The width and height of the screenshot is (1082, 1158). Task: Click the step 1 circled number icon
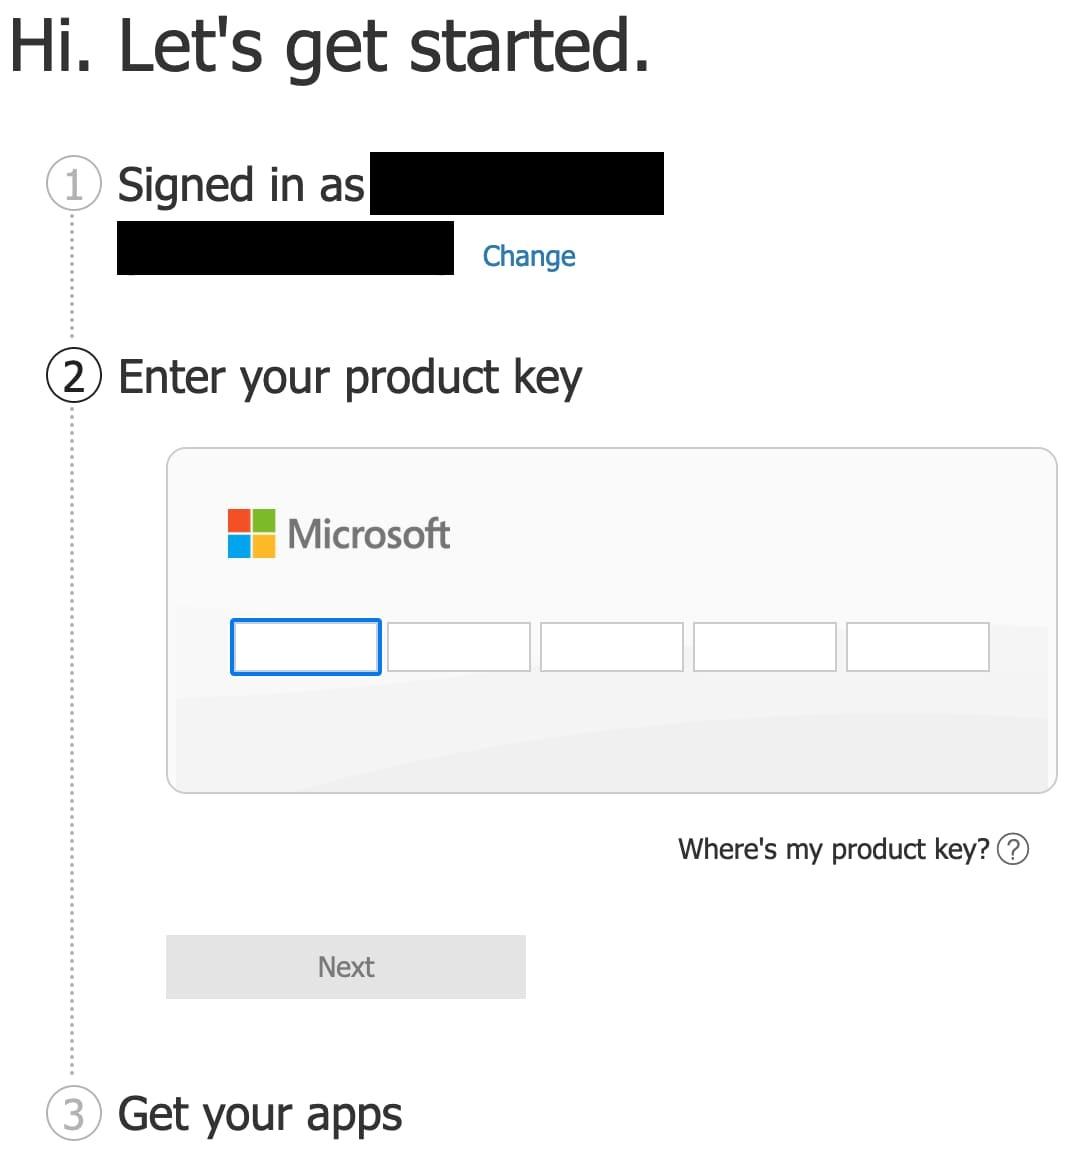pos(74,184)
